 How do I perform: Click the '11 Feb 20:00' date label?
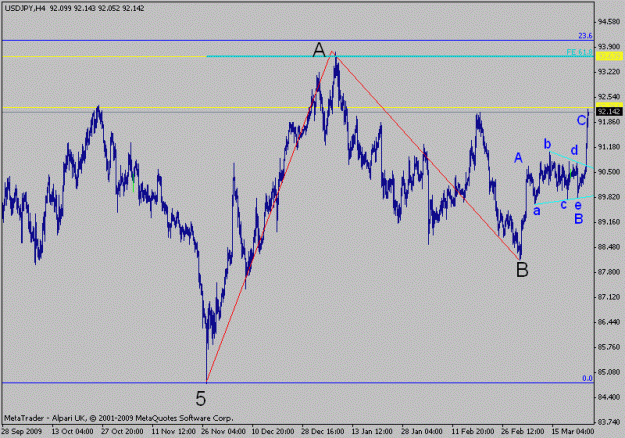point(472,431)
